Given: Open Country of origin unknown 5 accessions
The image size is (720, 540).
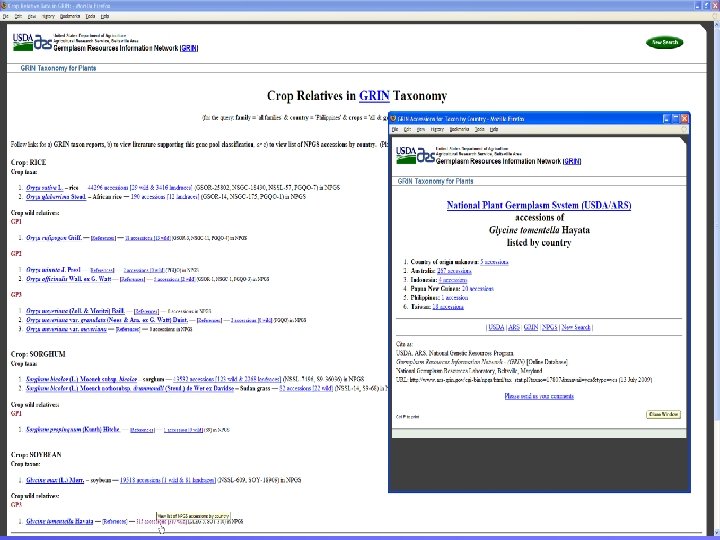Looking at the screenshot, I should [494, 262].
